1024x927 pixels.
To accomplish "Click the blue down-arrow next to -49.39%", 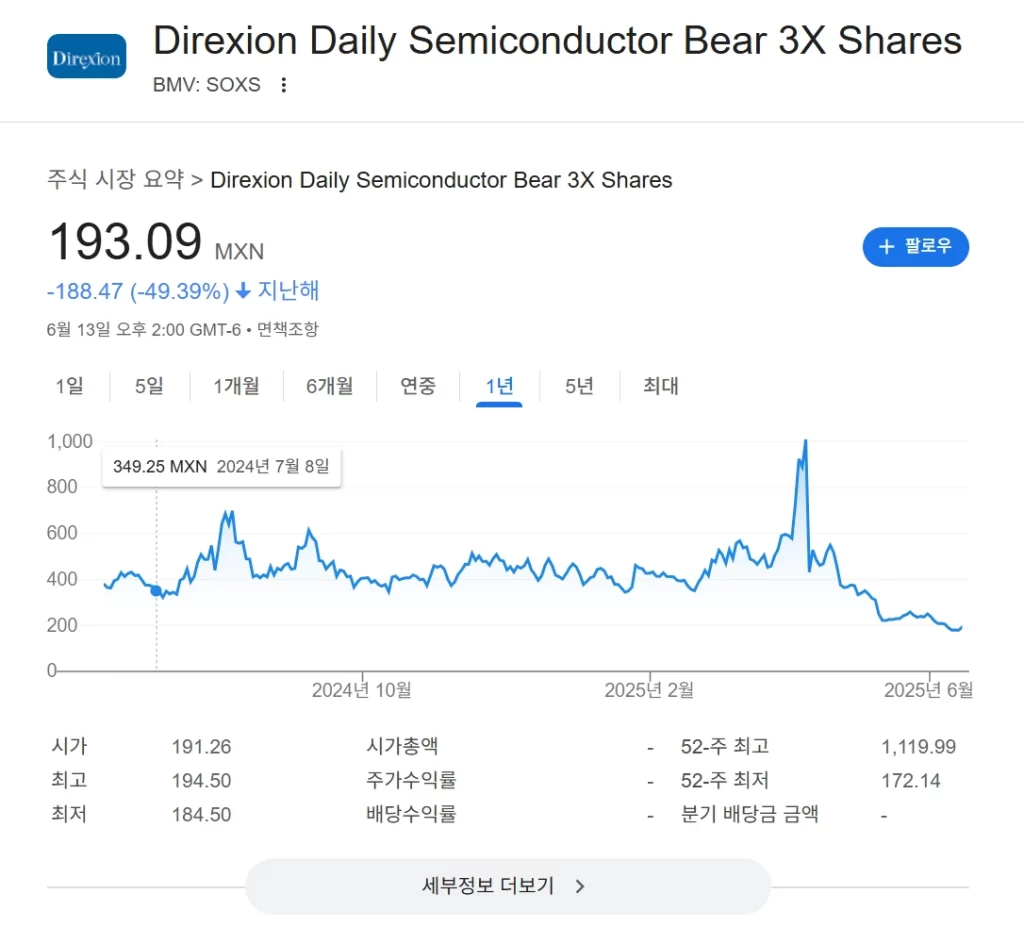I will pos(243,291).
